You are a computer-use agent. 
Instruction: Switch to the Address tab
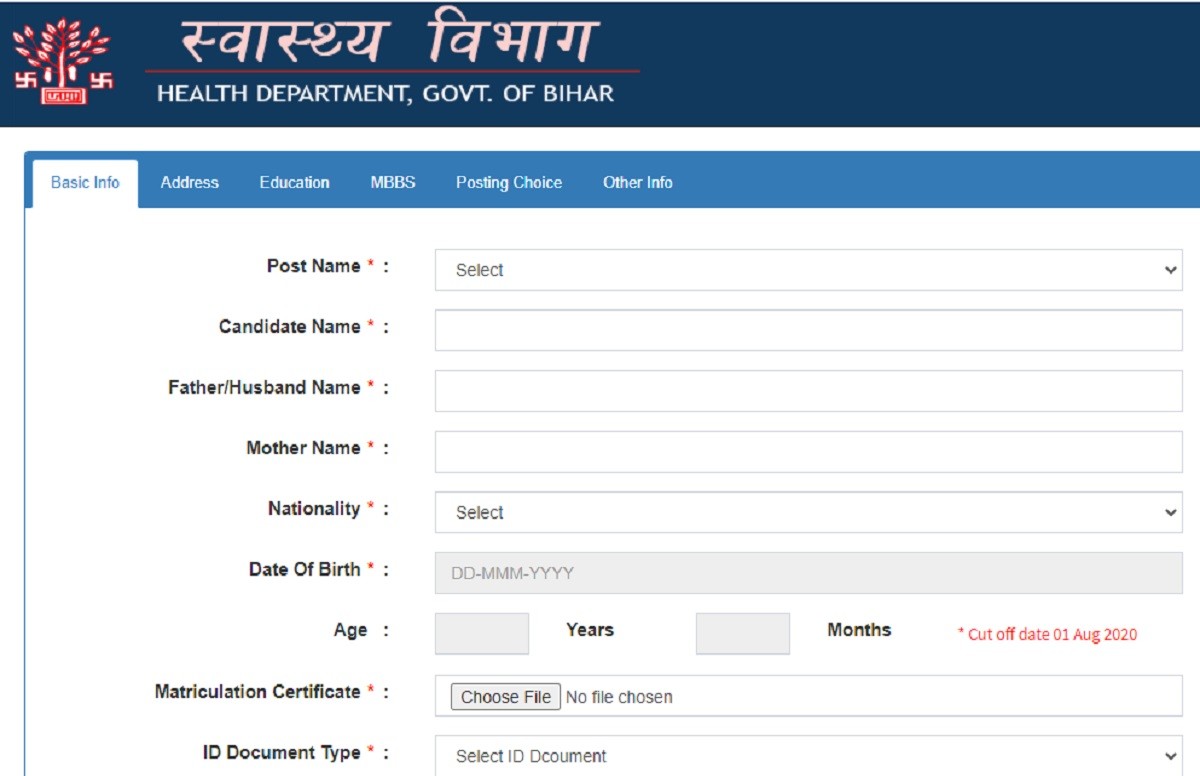[189, 182]
